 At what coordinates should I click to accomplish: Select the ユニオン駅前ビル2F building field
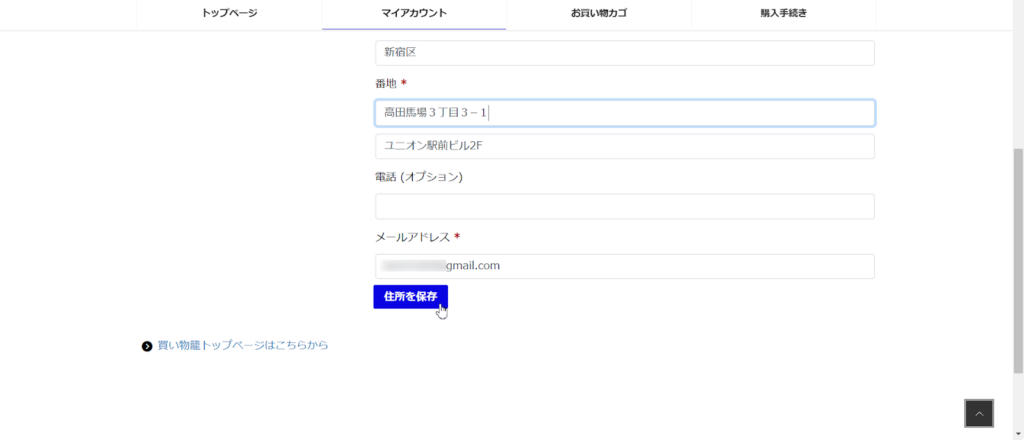[624, 146]
